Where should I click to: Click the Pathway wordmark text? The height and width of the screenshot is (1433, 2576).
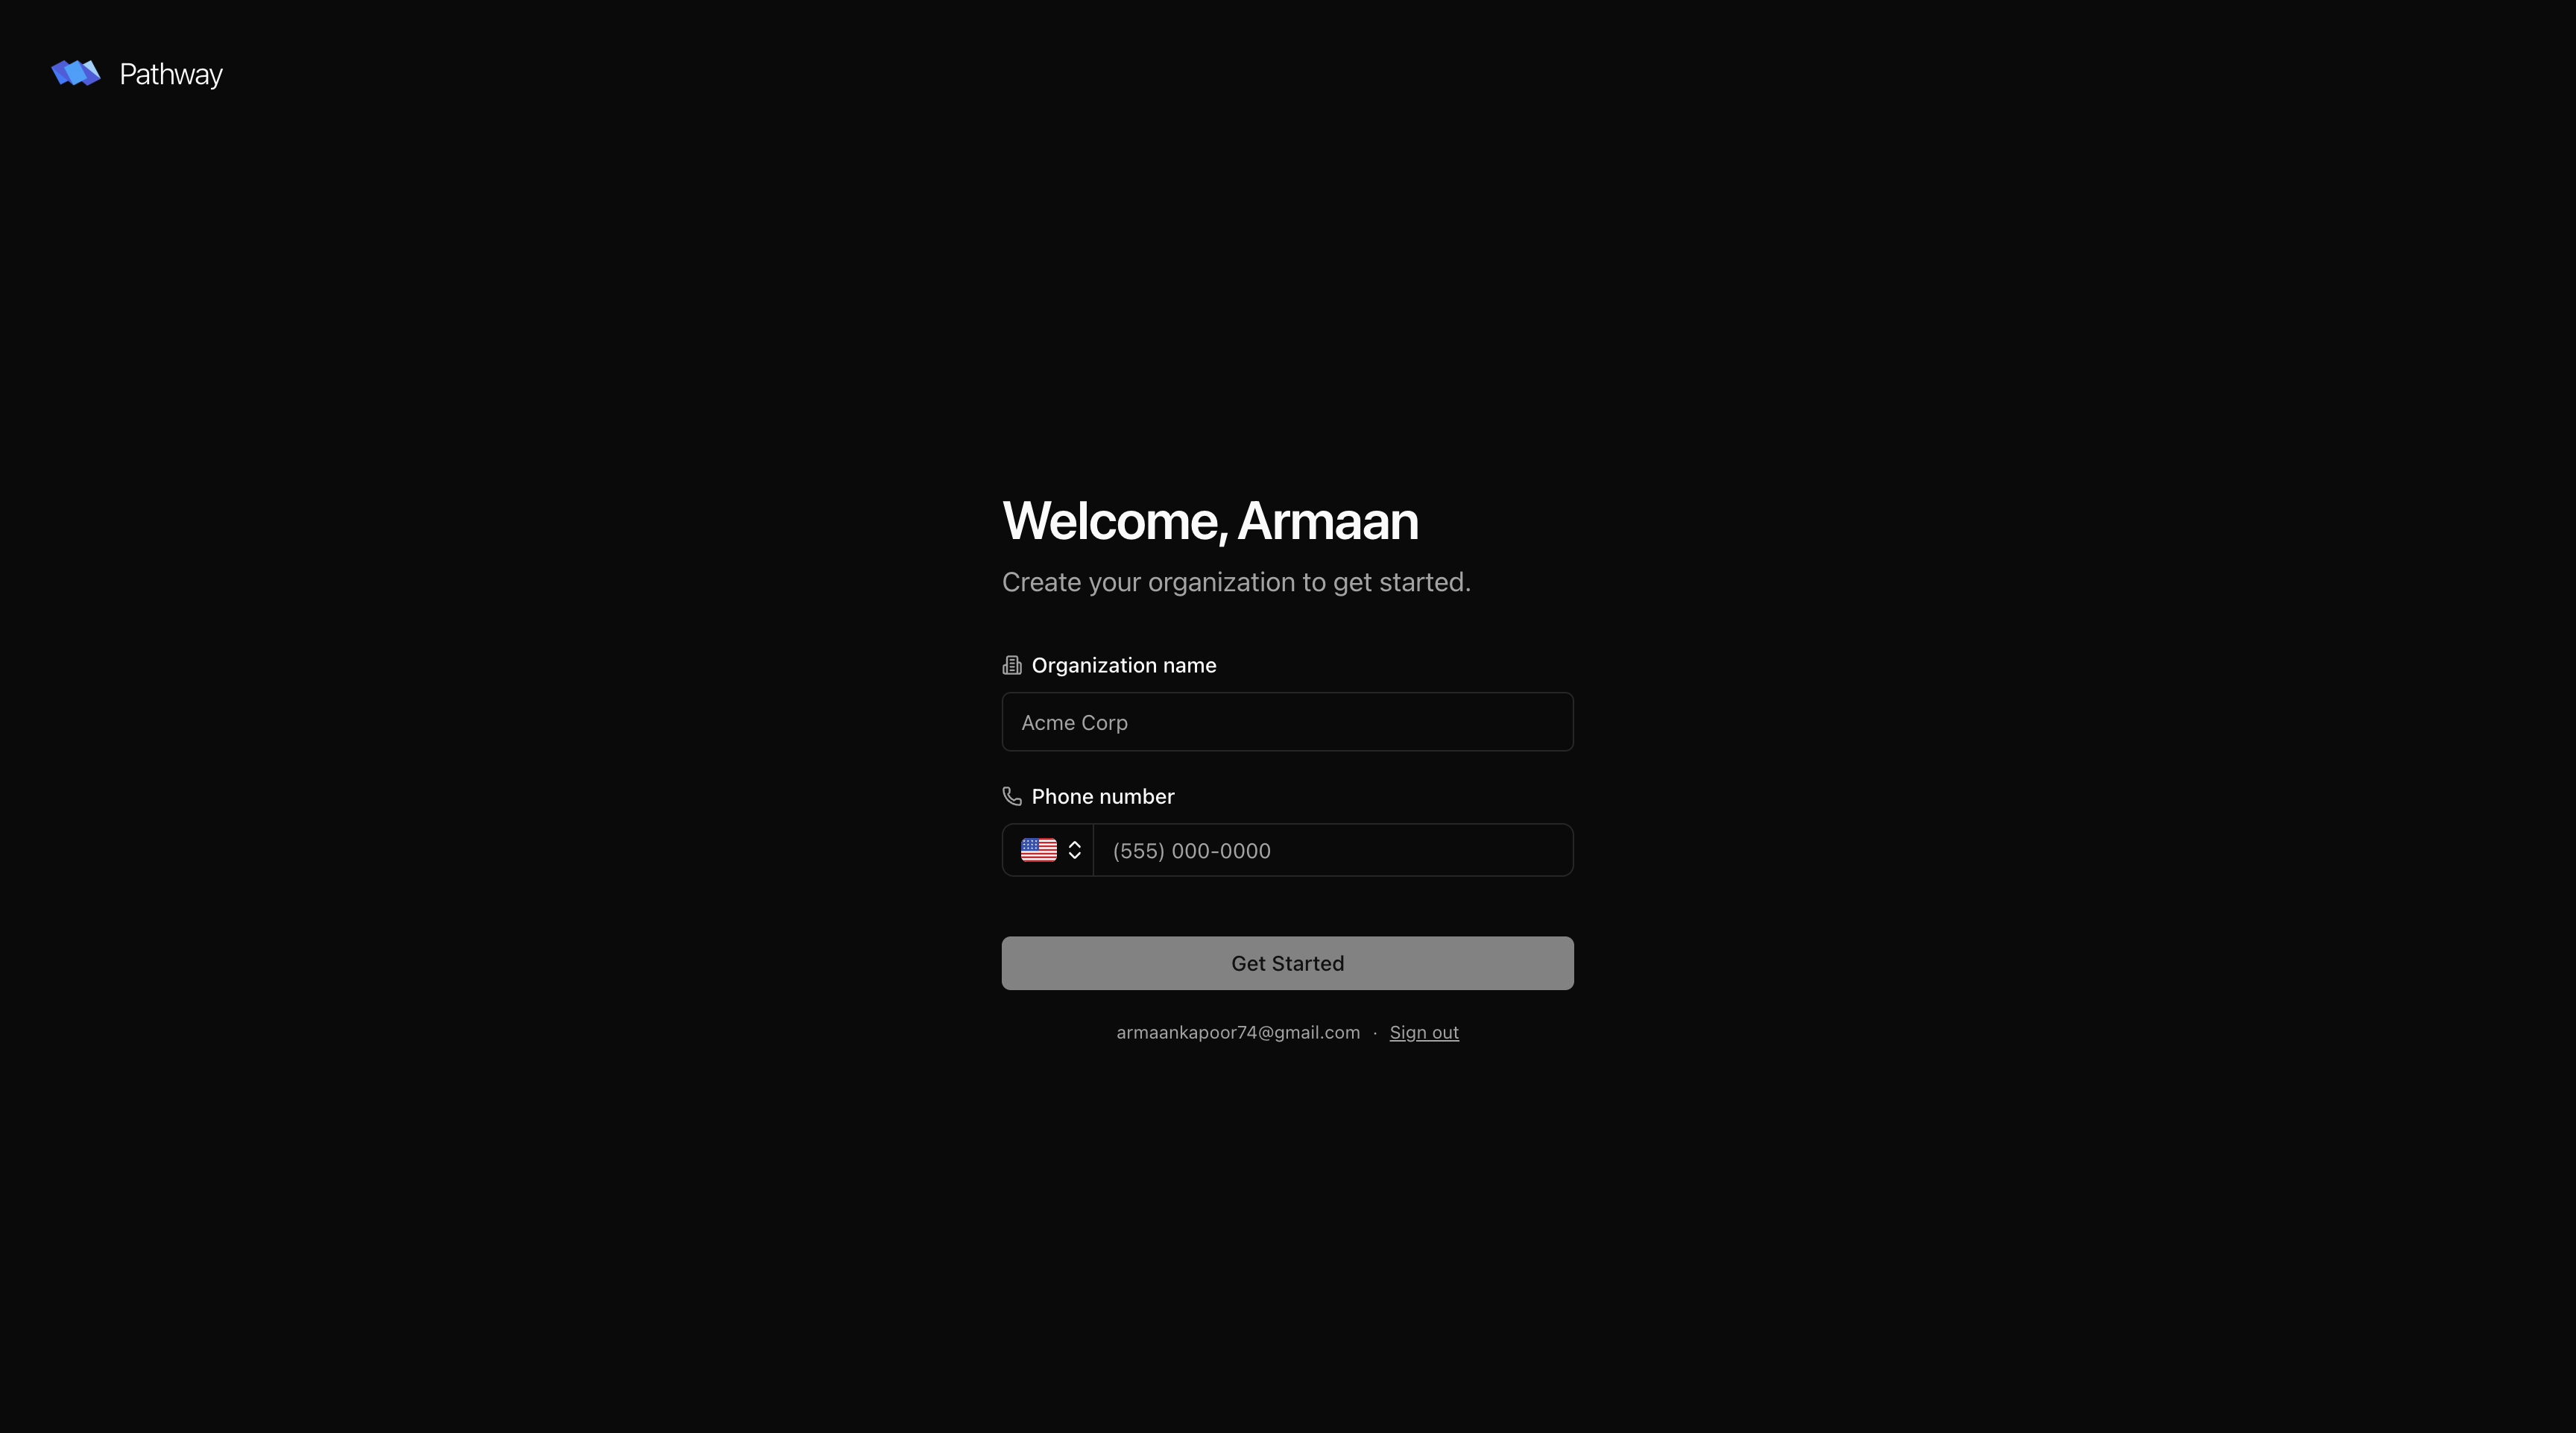(x=171, y=74)
